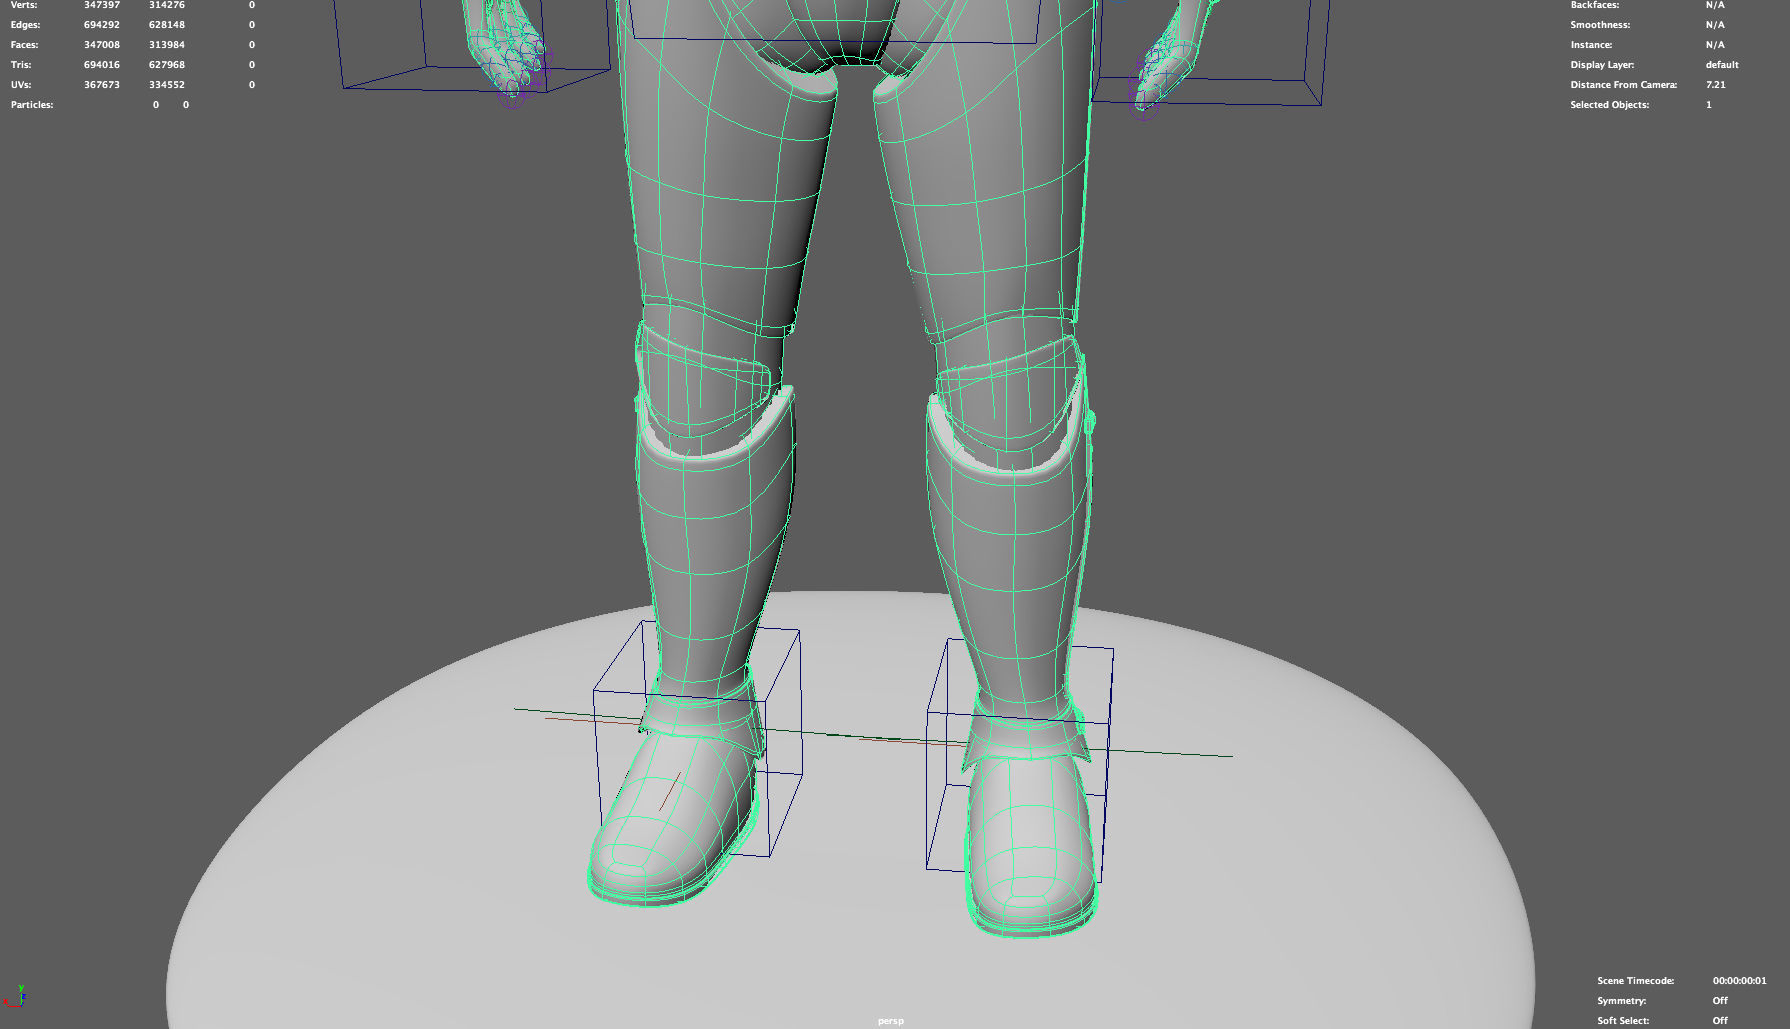Click the Distance From Camera: label
Screen dimensions: 1790x1029
pyautogui.click(x=1624, y=85)
